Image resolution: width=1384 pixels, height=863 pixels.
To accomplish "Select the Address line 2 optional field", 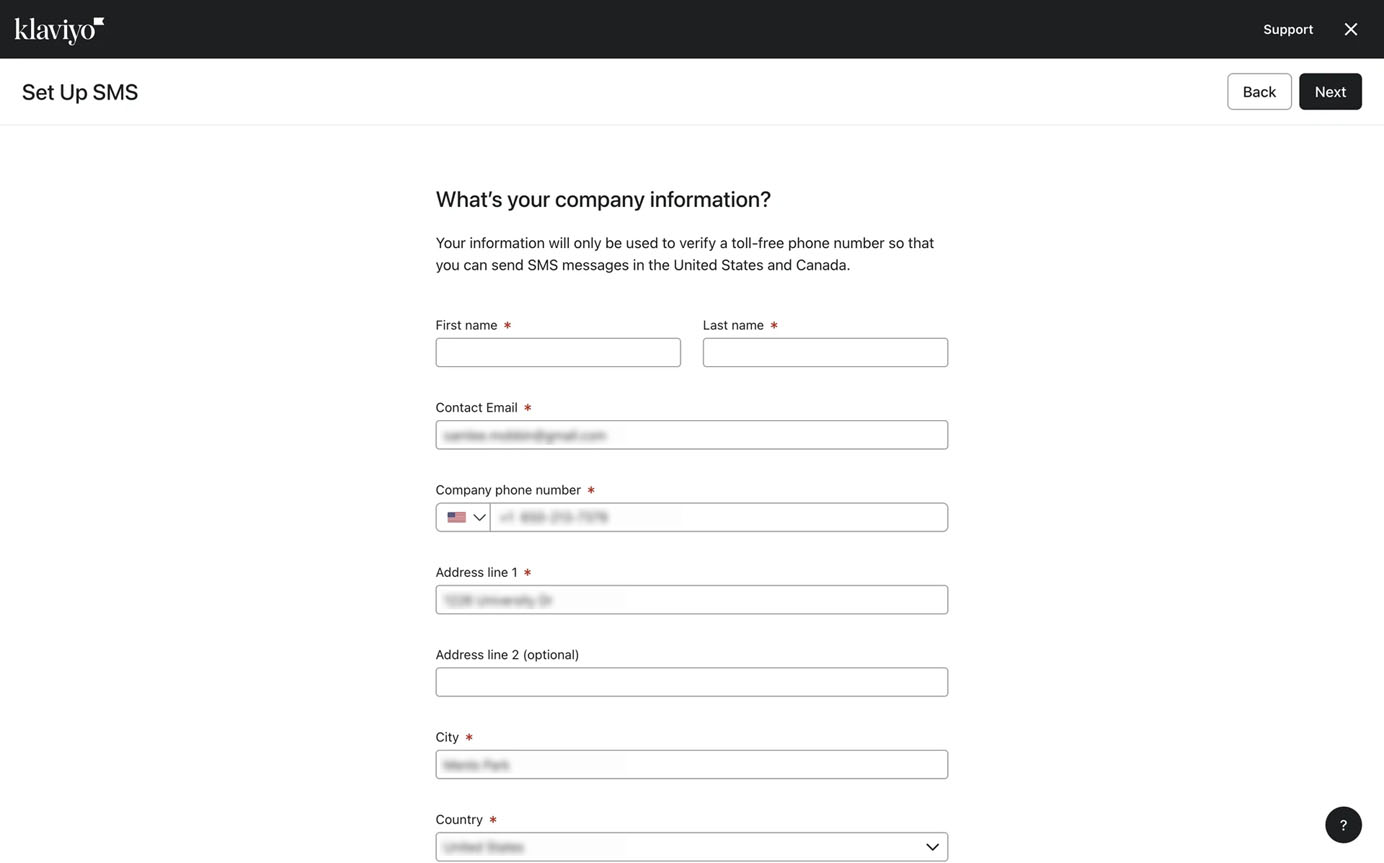I will pos(691,681).
